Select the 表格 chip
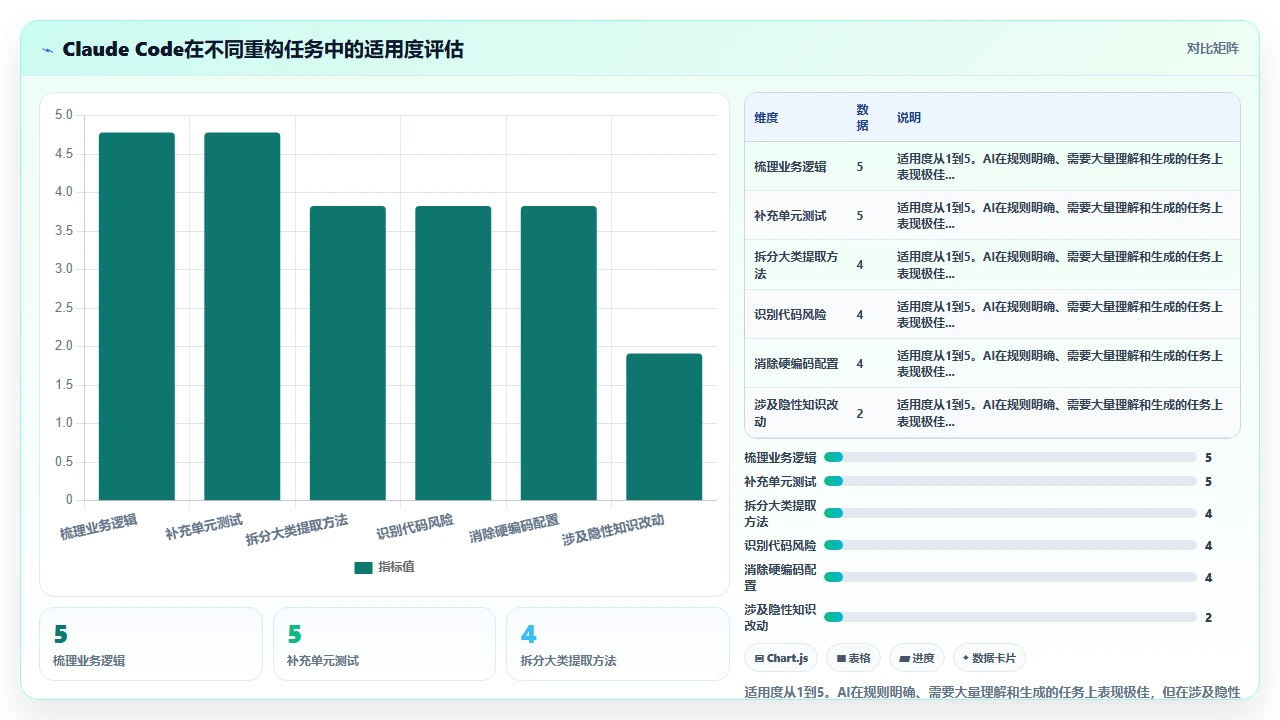 (x=853, y=658)
